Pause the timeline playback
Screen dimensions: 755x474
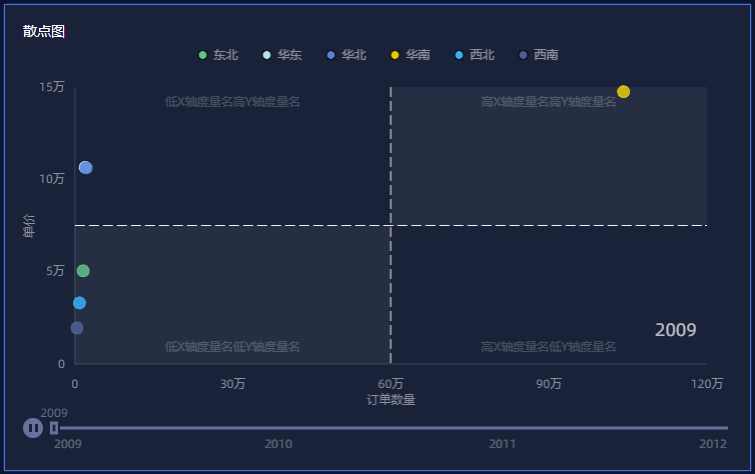33,428
